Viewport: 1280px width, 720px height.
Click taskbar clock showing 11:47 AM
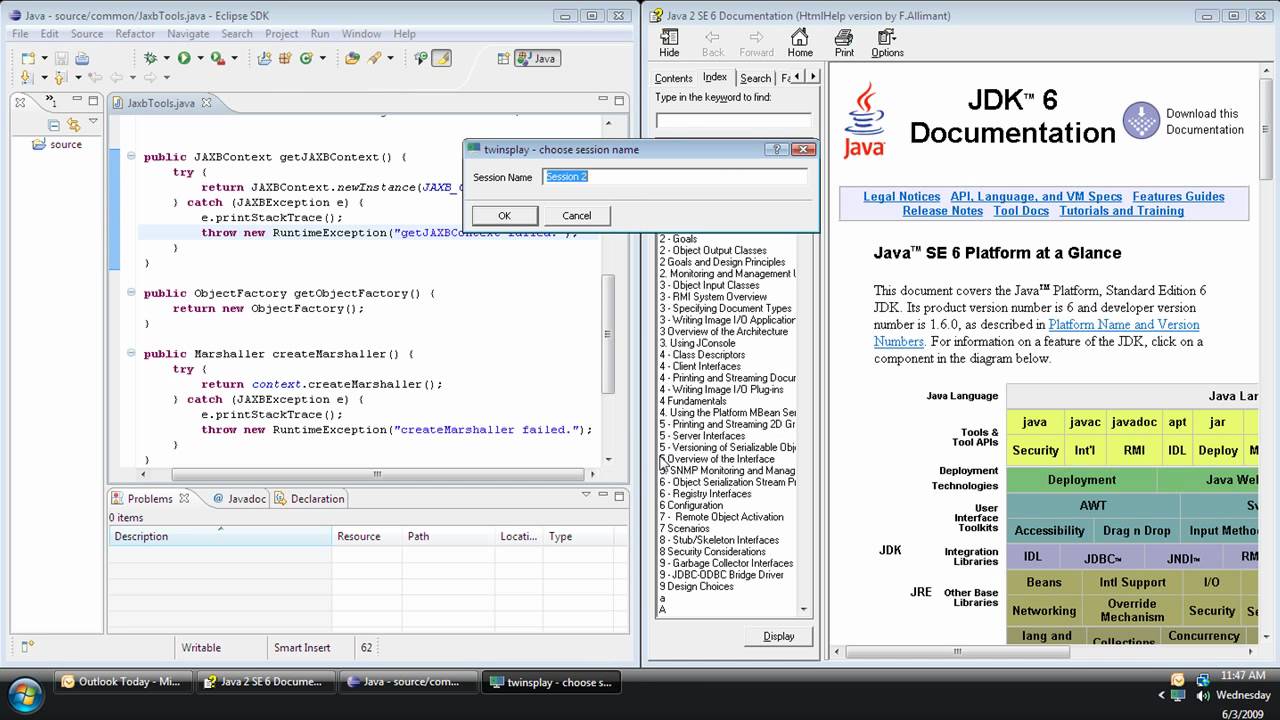click(1243, 676)
